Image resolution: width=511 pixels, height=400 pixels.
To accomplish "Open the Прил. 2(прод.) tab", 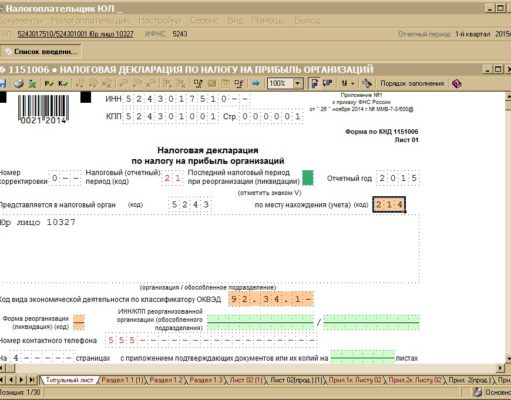I will click(469, 380).
